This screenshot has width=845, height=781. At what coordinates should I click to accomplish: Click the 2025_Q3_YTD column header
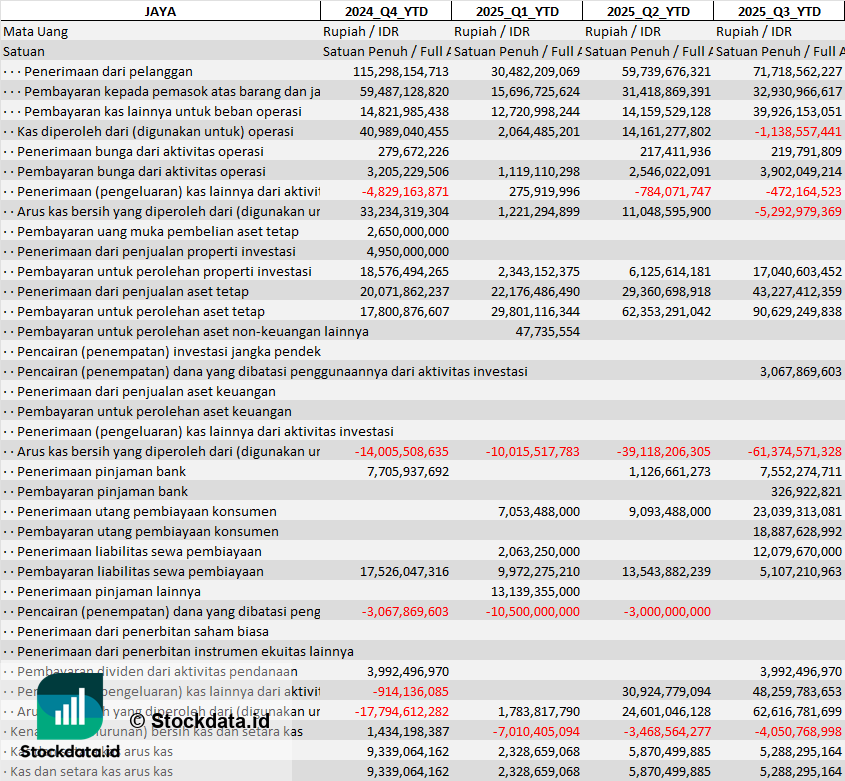(x=779, y=11)
